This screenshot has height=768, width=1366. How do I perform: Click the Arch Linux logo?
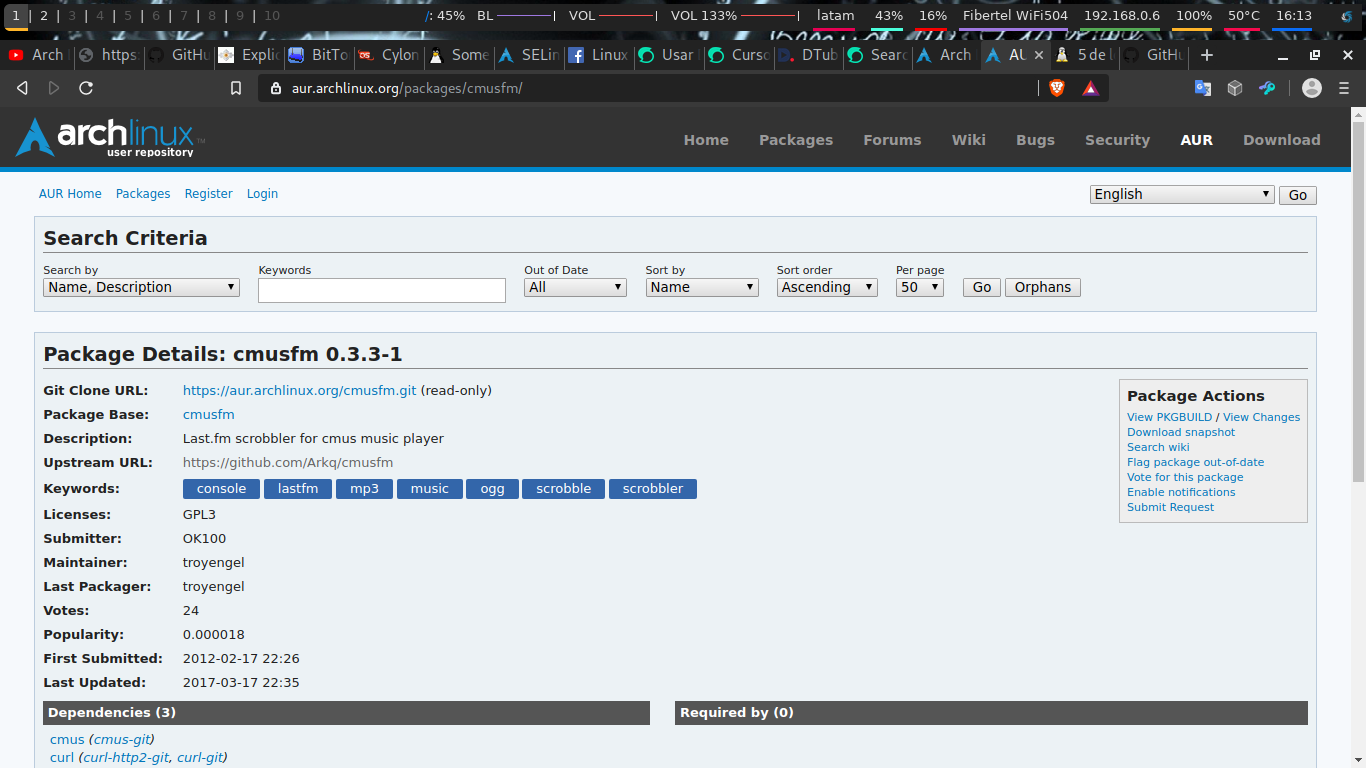(x=110, y=138)
